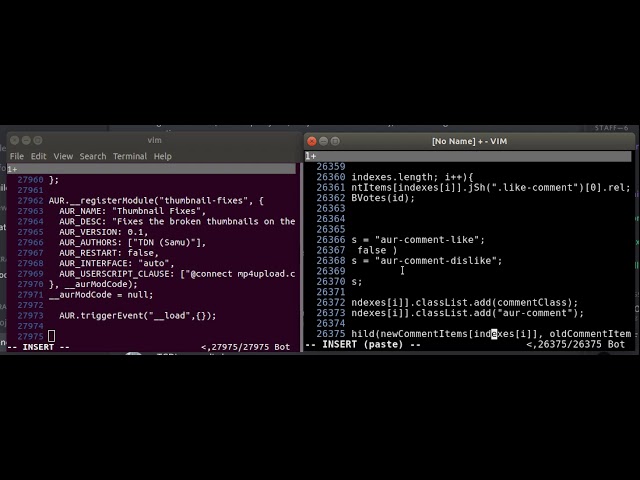Minimize the left vim terminal window
This screenshot has height=480, width=640.
(26, 140)
